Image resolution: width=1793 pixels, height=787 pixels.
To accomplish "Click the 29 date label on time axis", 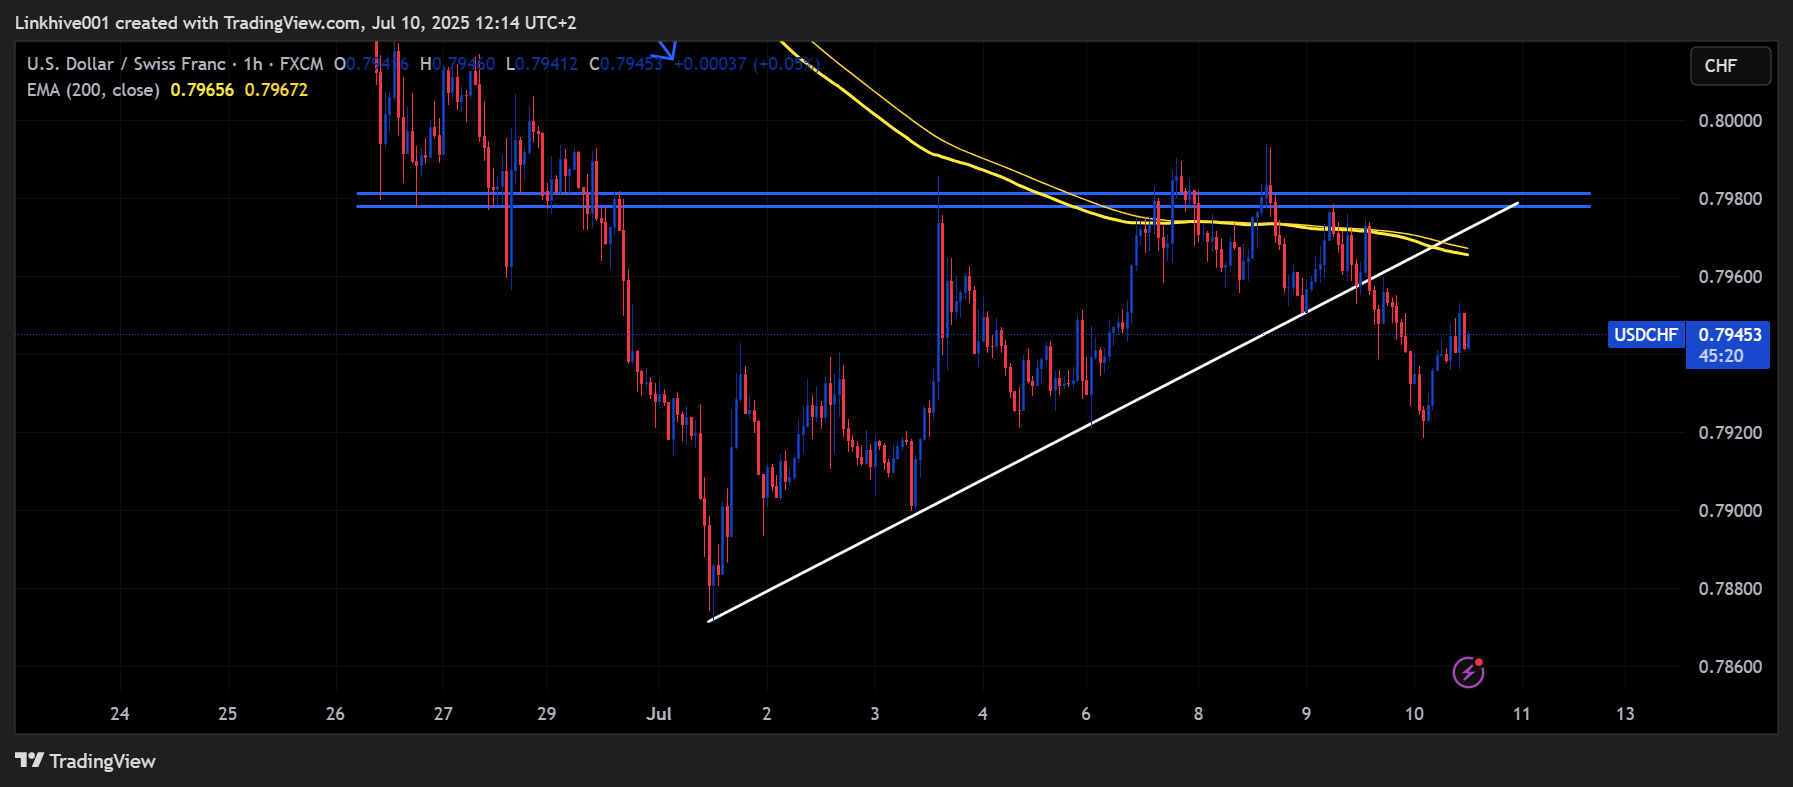I will pos(546,714).
